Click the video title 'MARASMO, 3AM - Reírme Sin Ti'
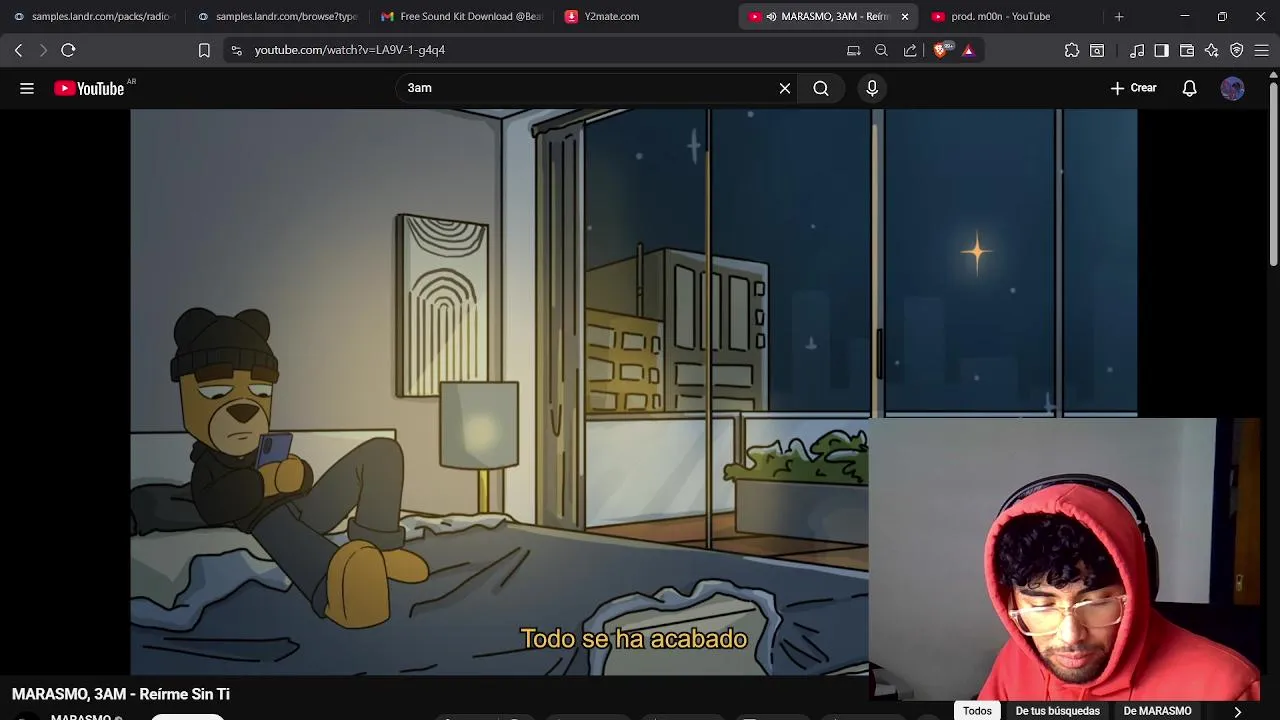The height and width of the screenshot is (720, 1280). 121,694
